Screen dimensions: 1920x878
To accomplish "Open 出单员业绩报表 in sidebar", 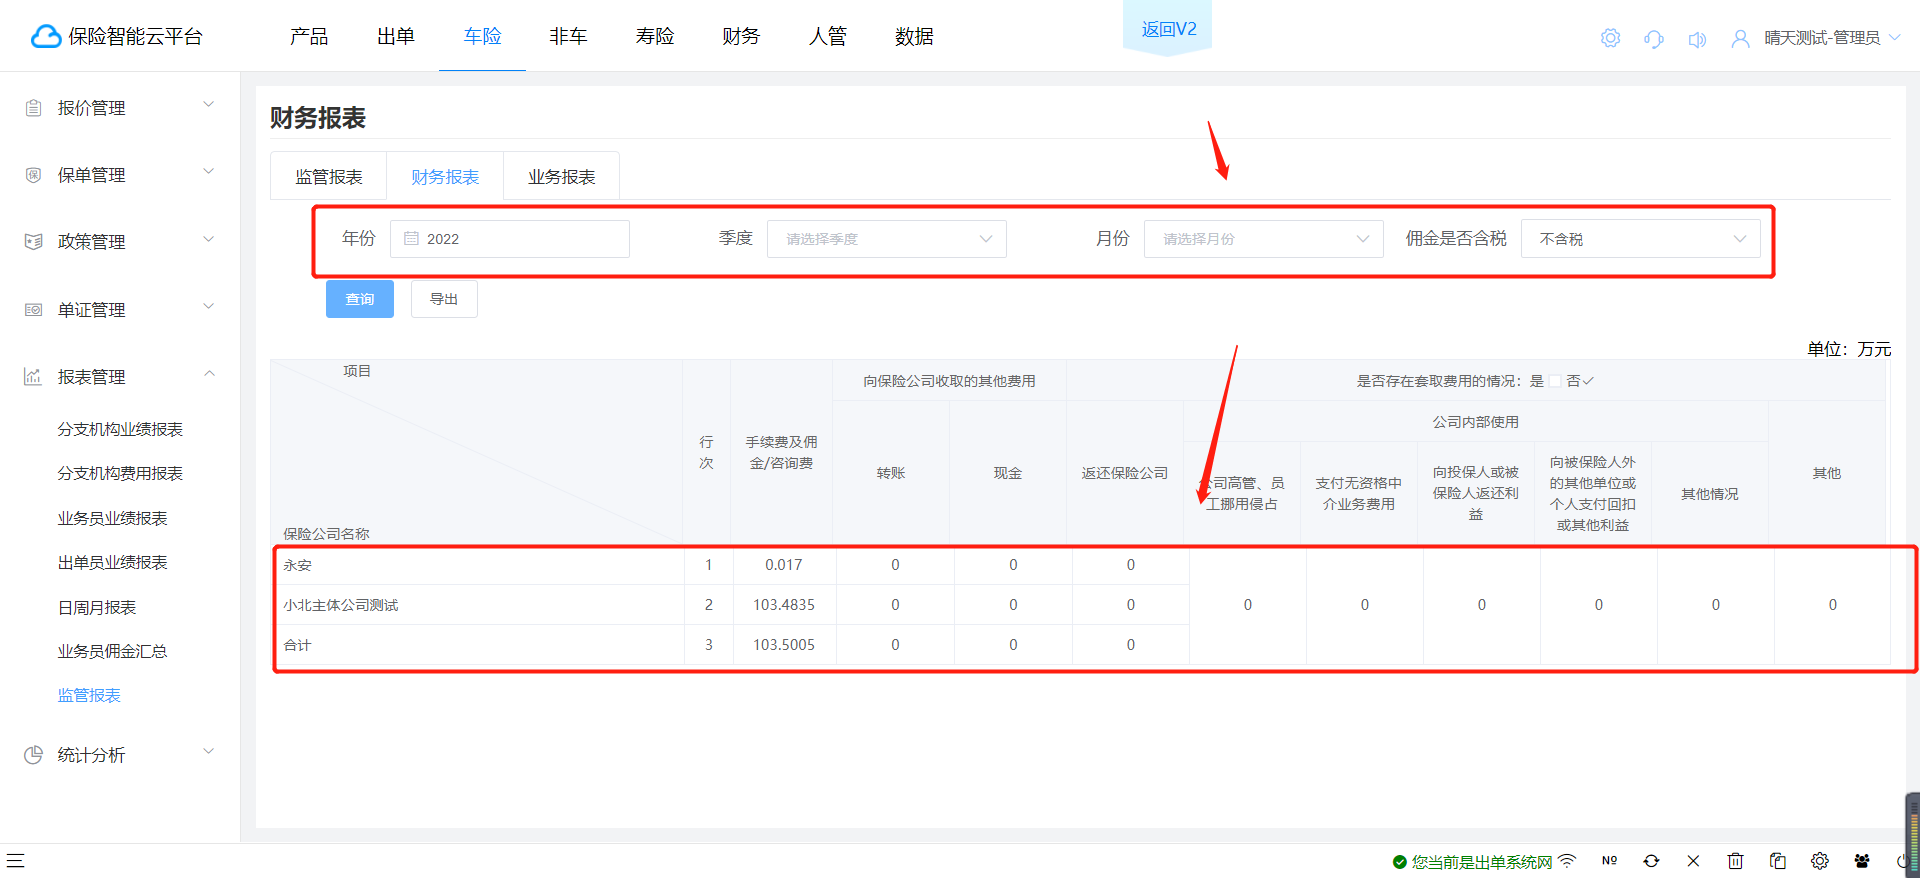I will (x=112, y=562).
